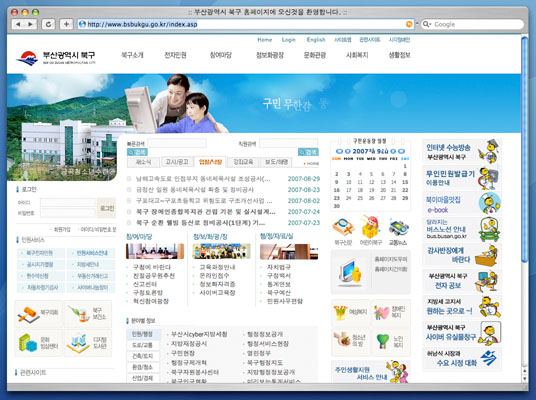Click the left 검색 search button
536x400 pixels.
click(137, 152)
